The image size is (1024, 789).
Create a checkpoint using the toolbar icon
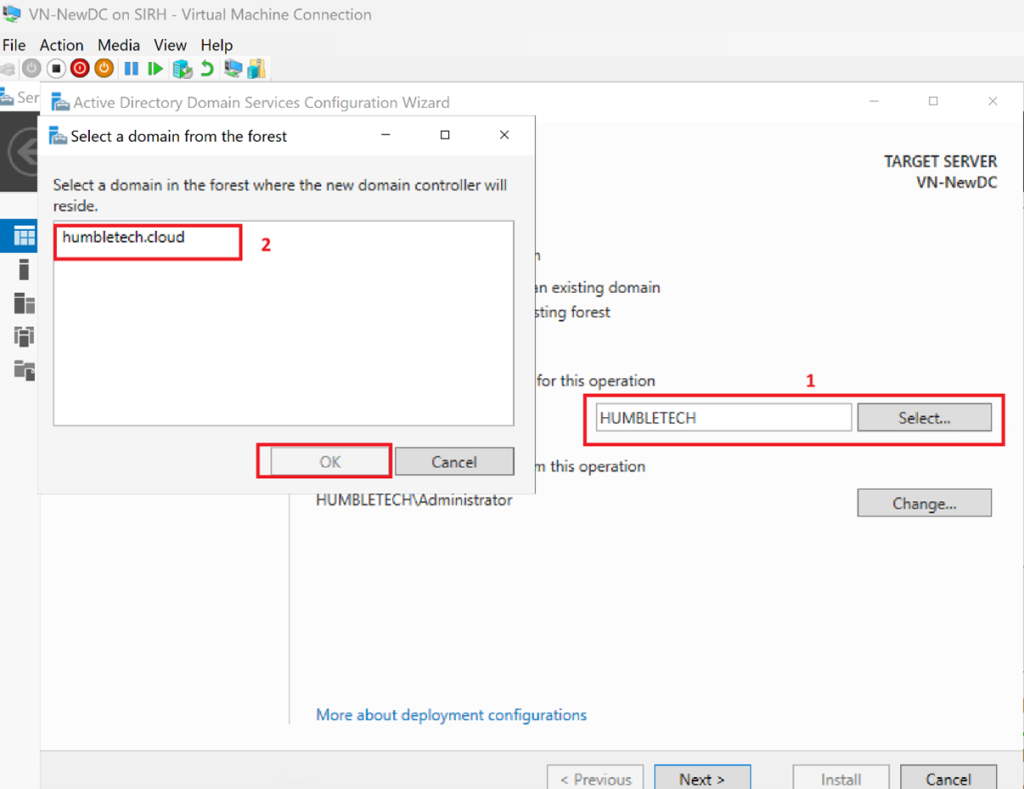pos(182,69)
